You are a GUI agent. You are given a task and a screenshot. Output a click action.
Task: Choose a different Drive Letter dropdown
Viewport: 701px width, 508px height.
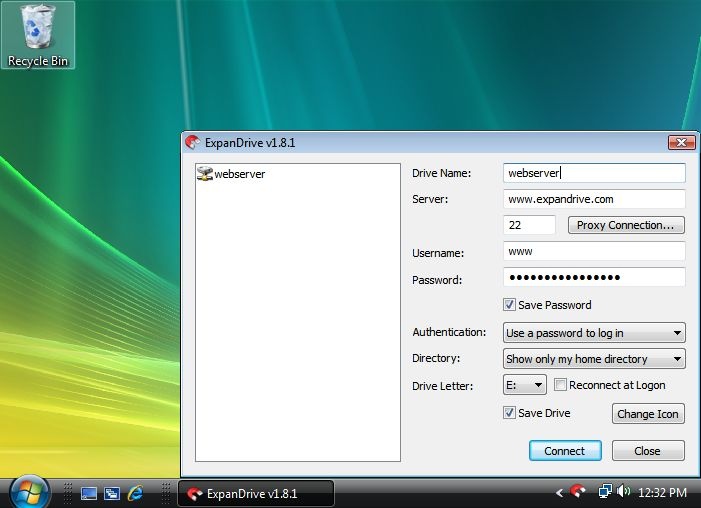(x=524, y=385)
